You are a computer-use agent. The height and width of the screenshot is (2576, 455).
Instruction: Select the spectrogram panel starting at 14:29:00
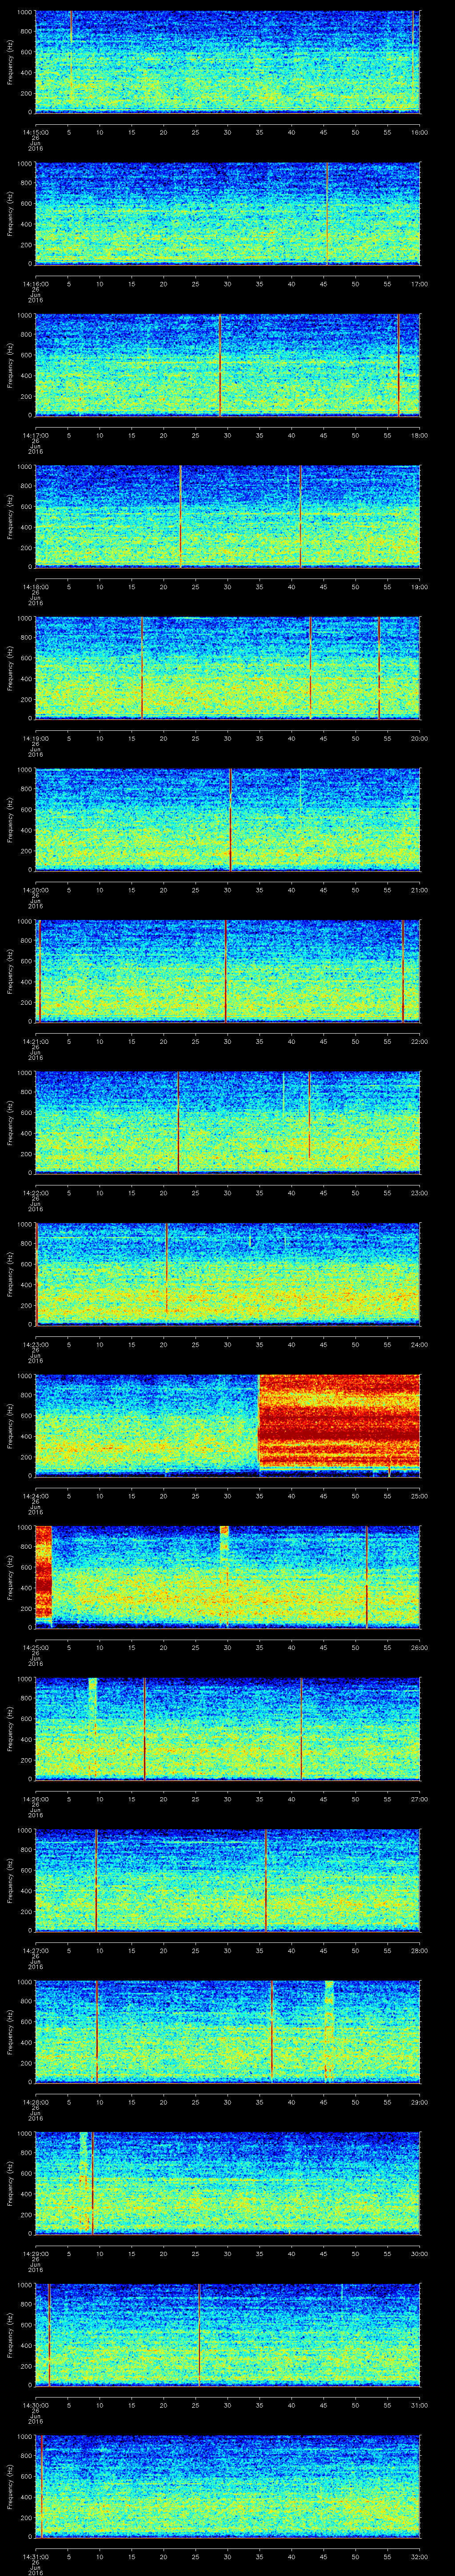(228, 2183)
